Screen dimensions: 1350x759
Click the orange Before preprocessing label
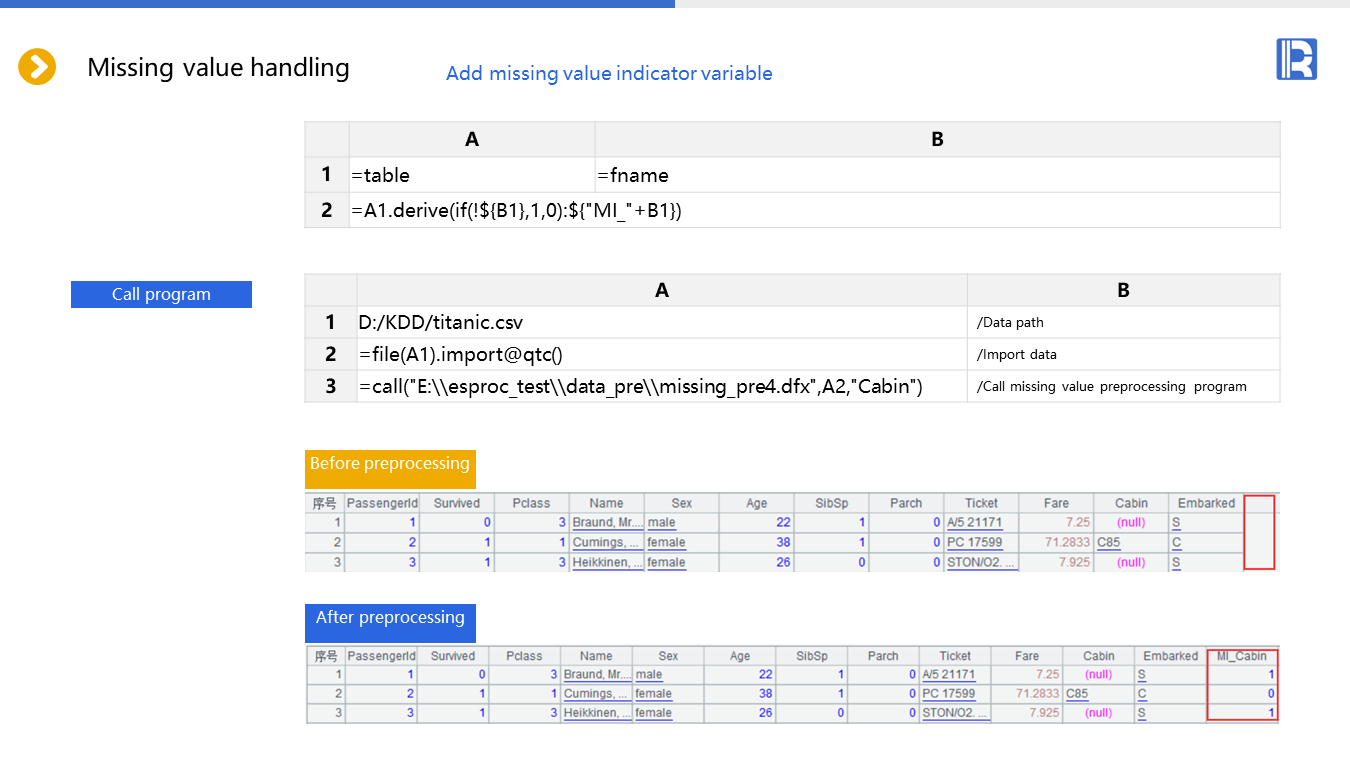[390, 464]
